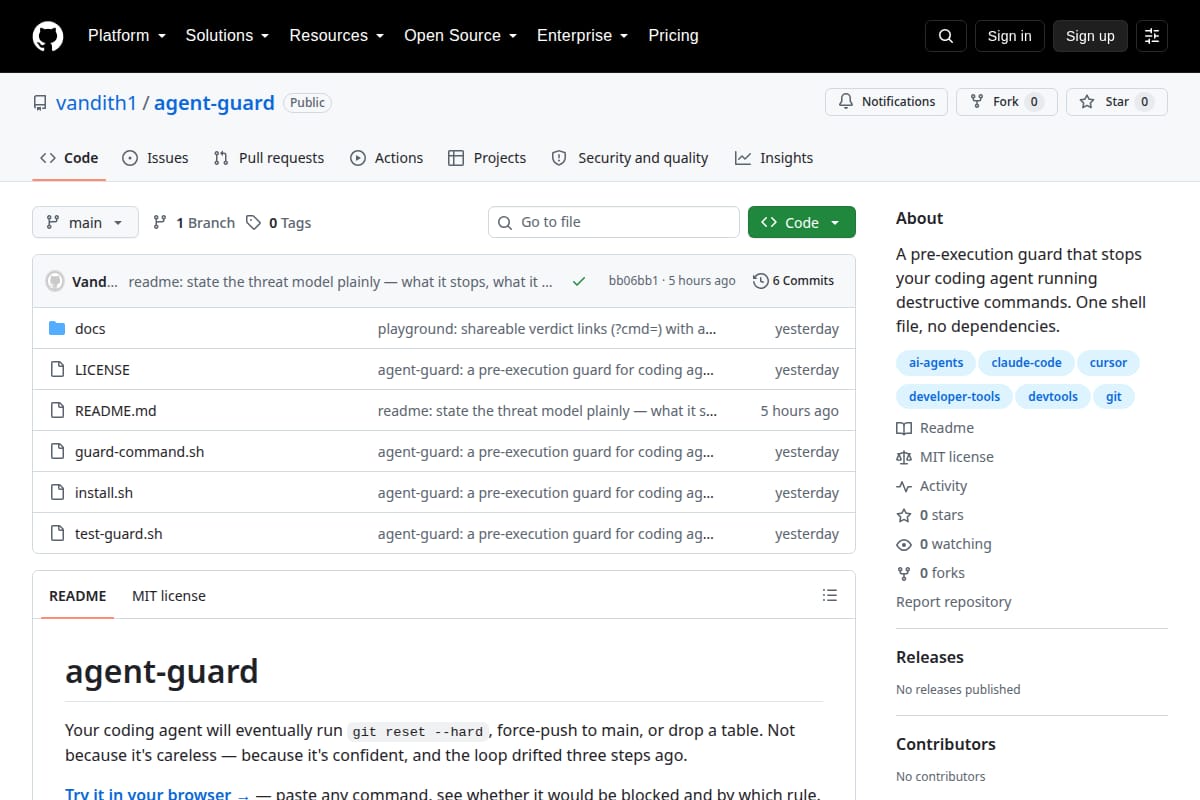Open the Pull requests tab
Screen dimensions: 1200x800
pyautogui.click(x=269, y=158)
